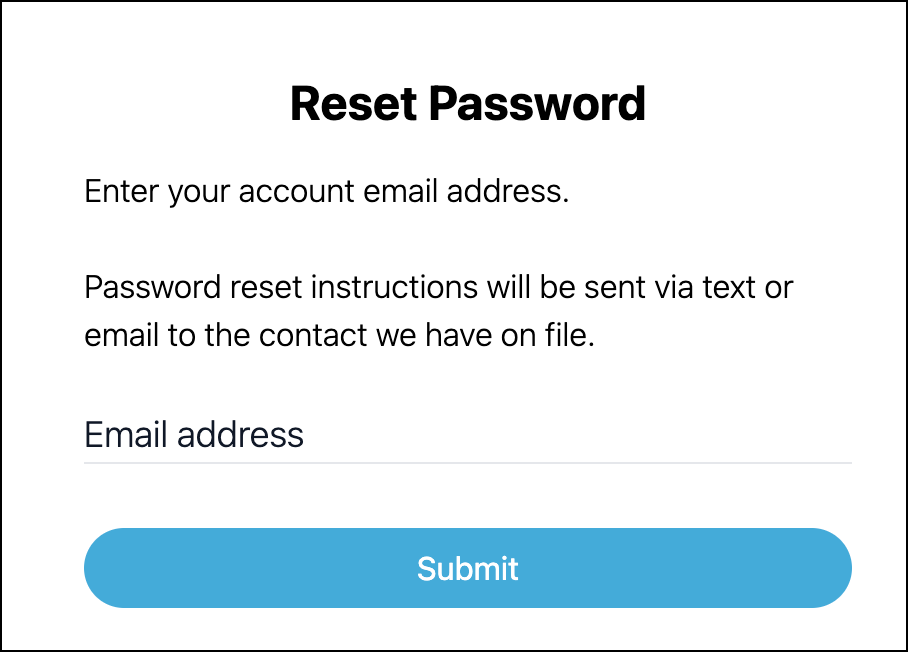Click the instruction text about account email
The image size is (908, 652).
tap(325, 191)
